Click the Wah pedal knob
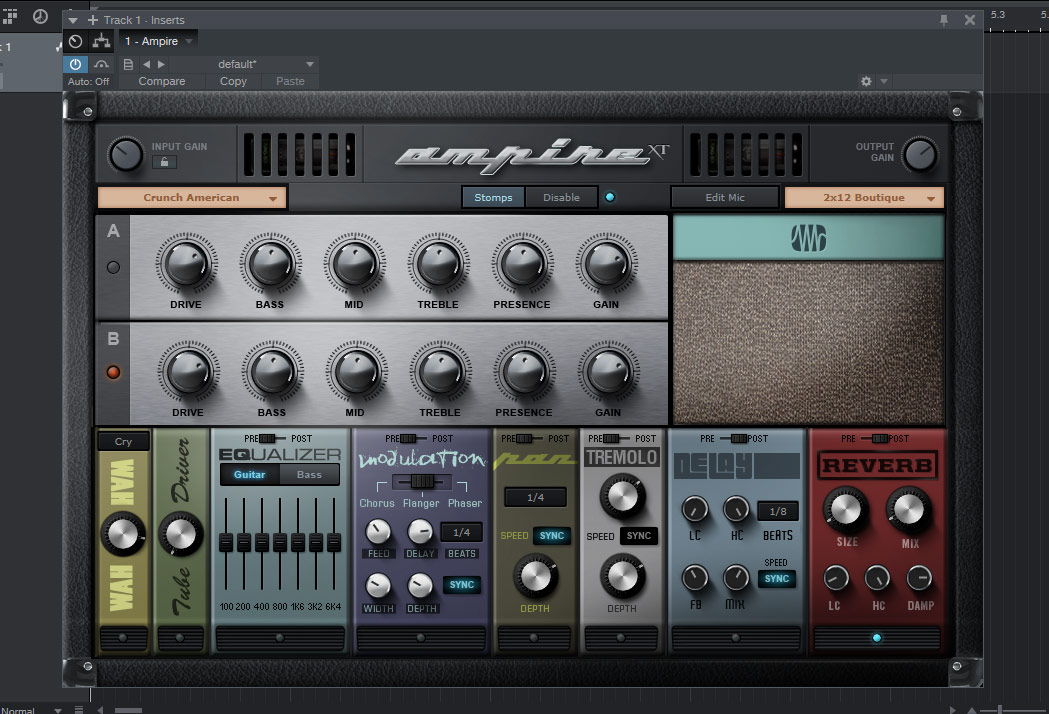Viewport: 1049px width, 714px height. (123, 534)
